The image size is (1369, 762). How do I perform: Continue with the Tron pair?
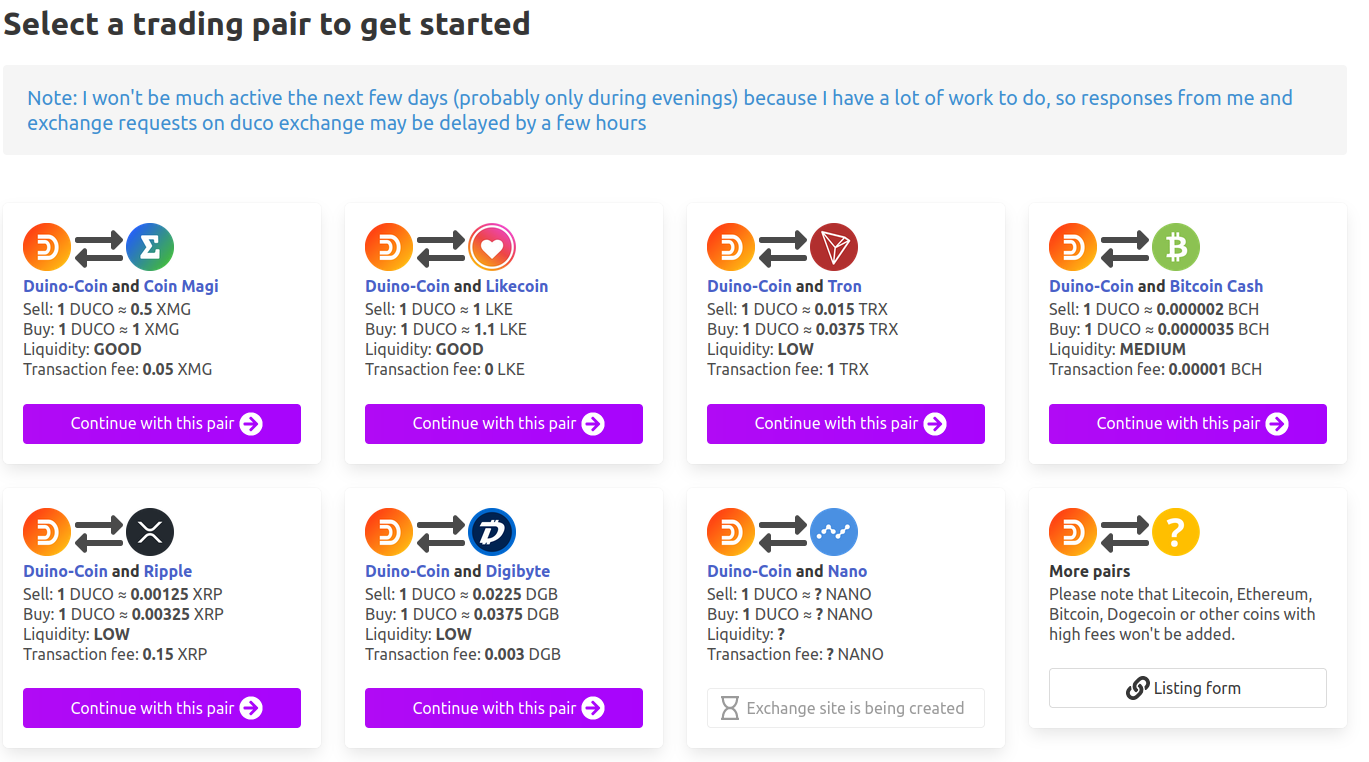[x=846, y=424]
